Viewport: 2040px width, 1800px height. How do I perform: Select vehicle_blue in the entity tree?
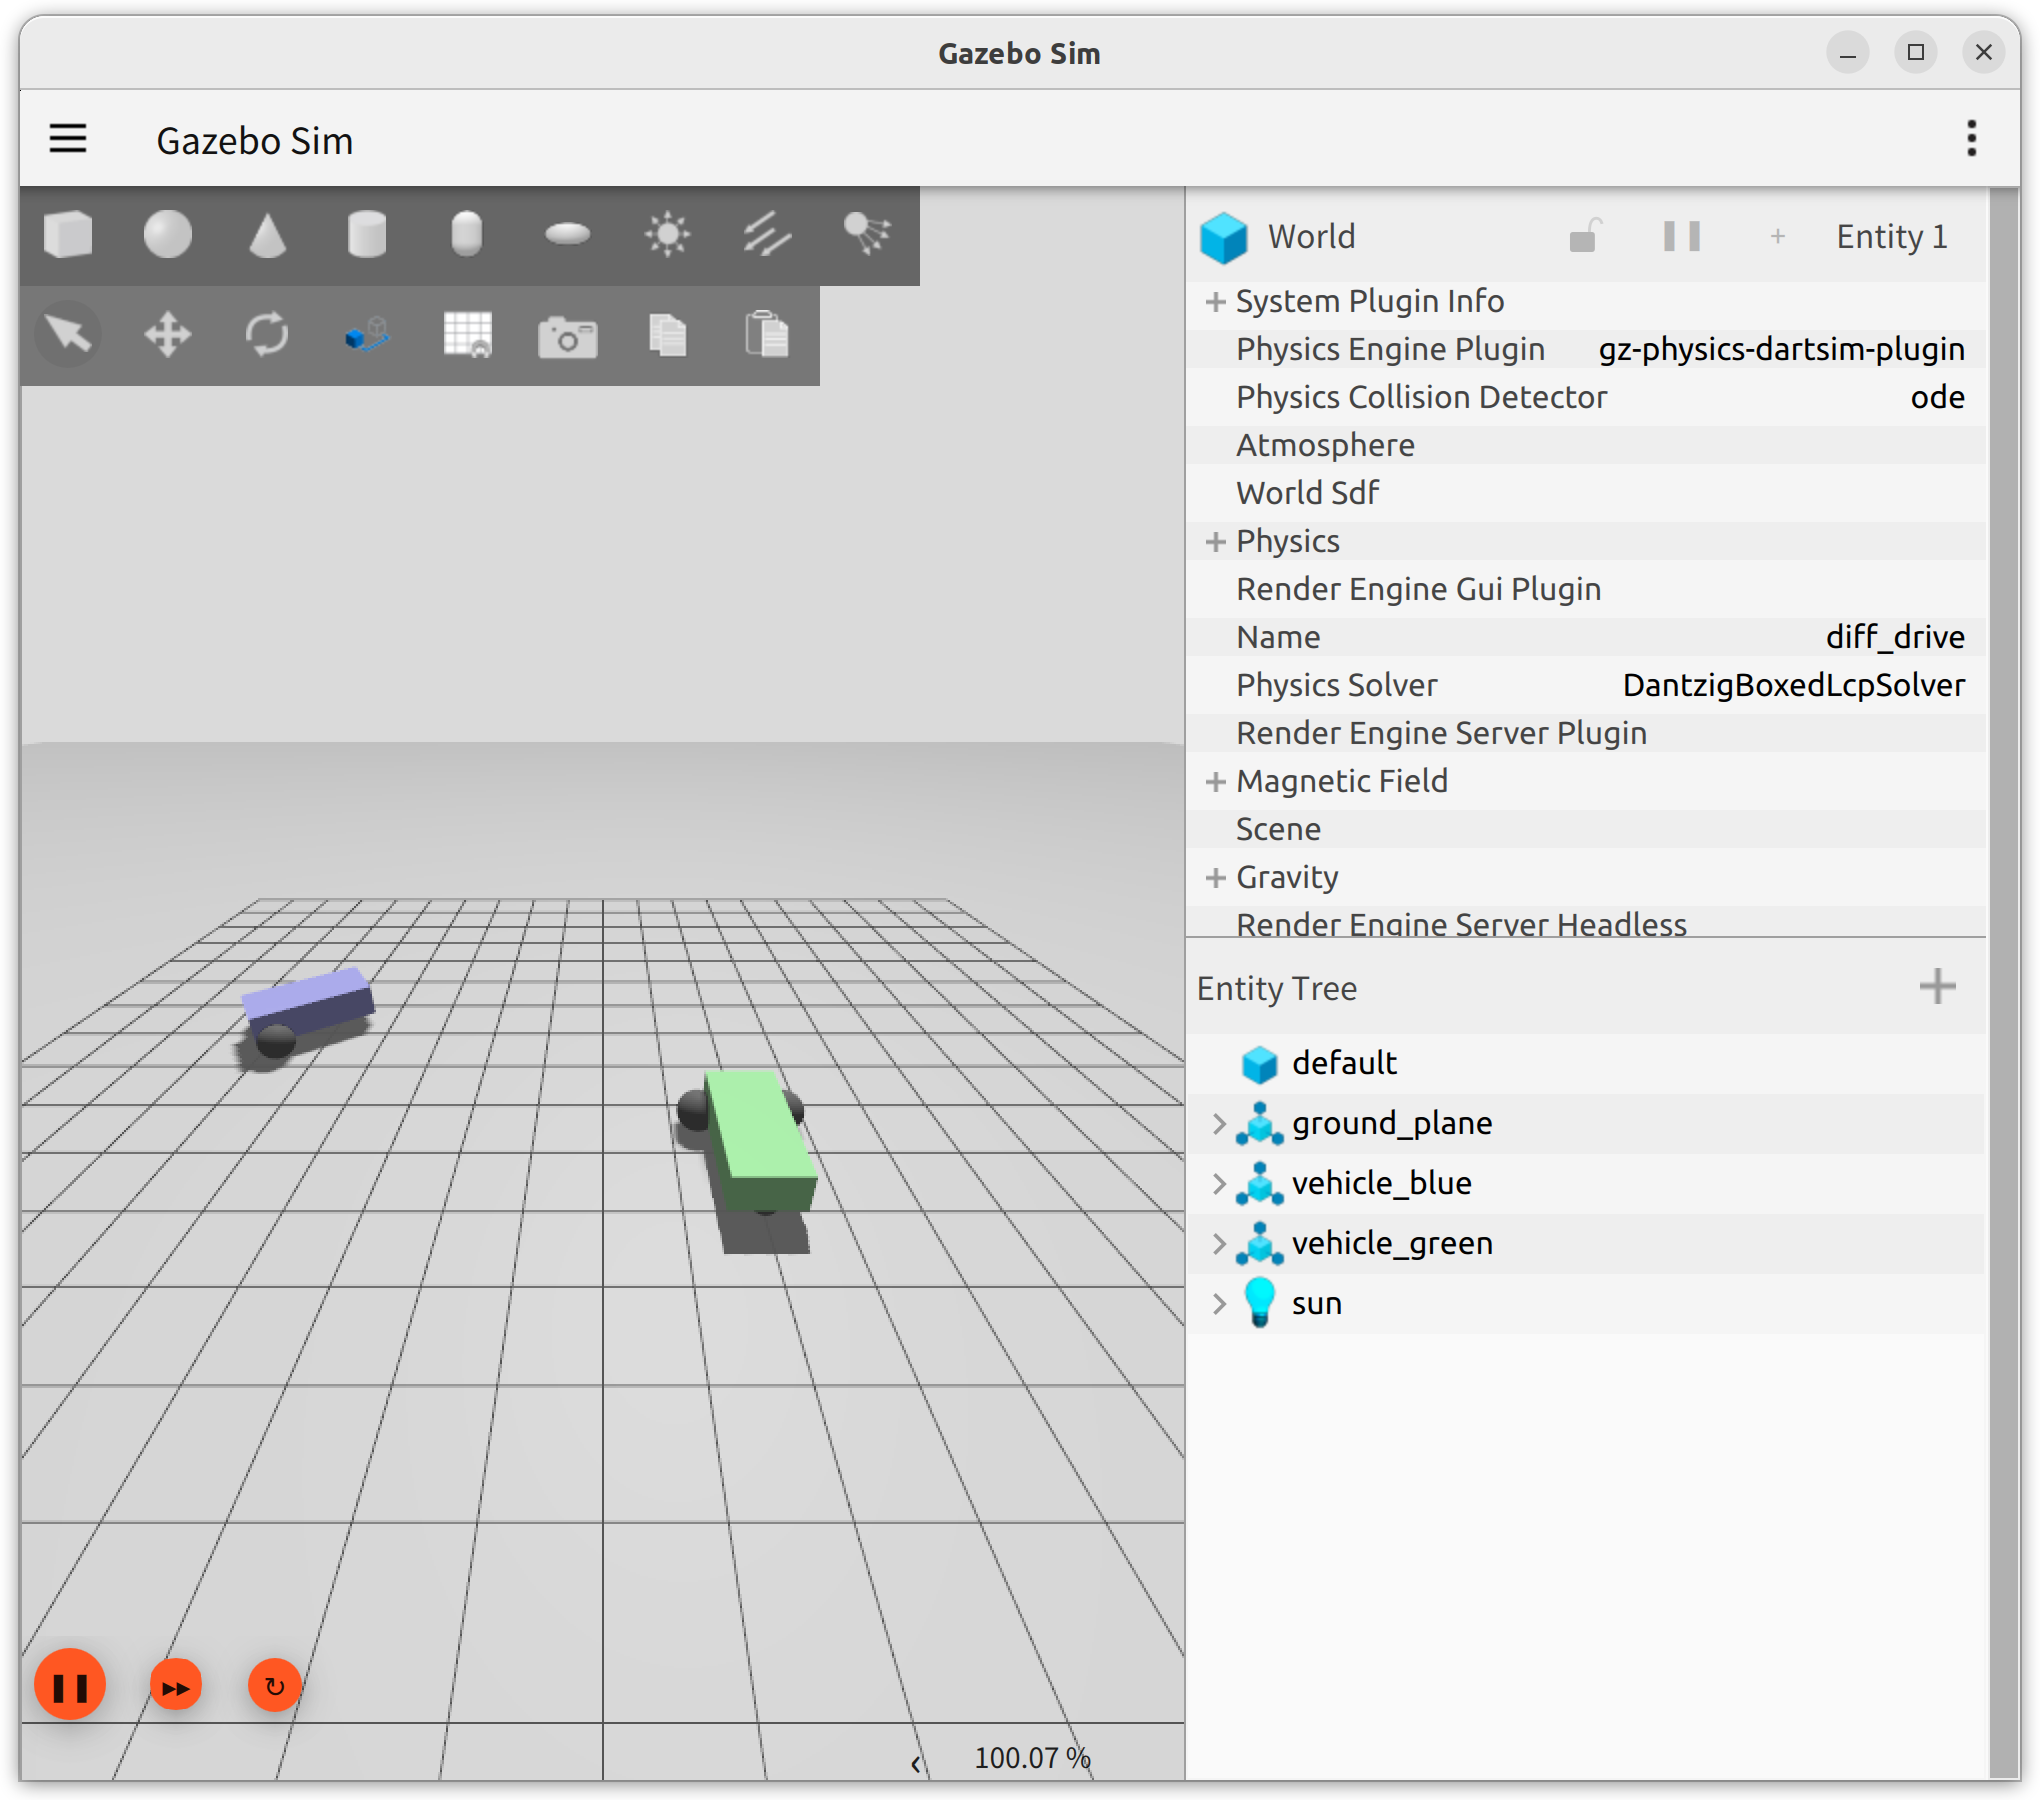(1586, 1183)
